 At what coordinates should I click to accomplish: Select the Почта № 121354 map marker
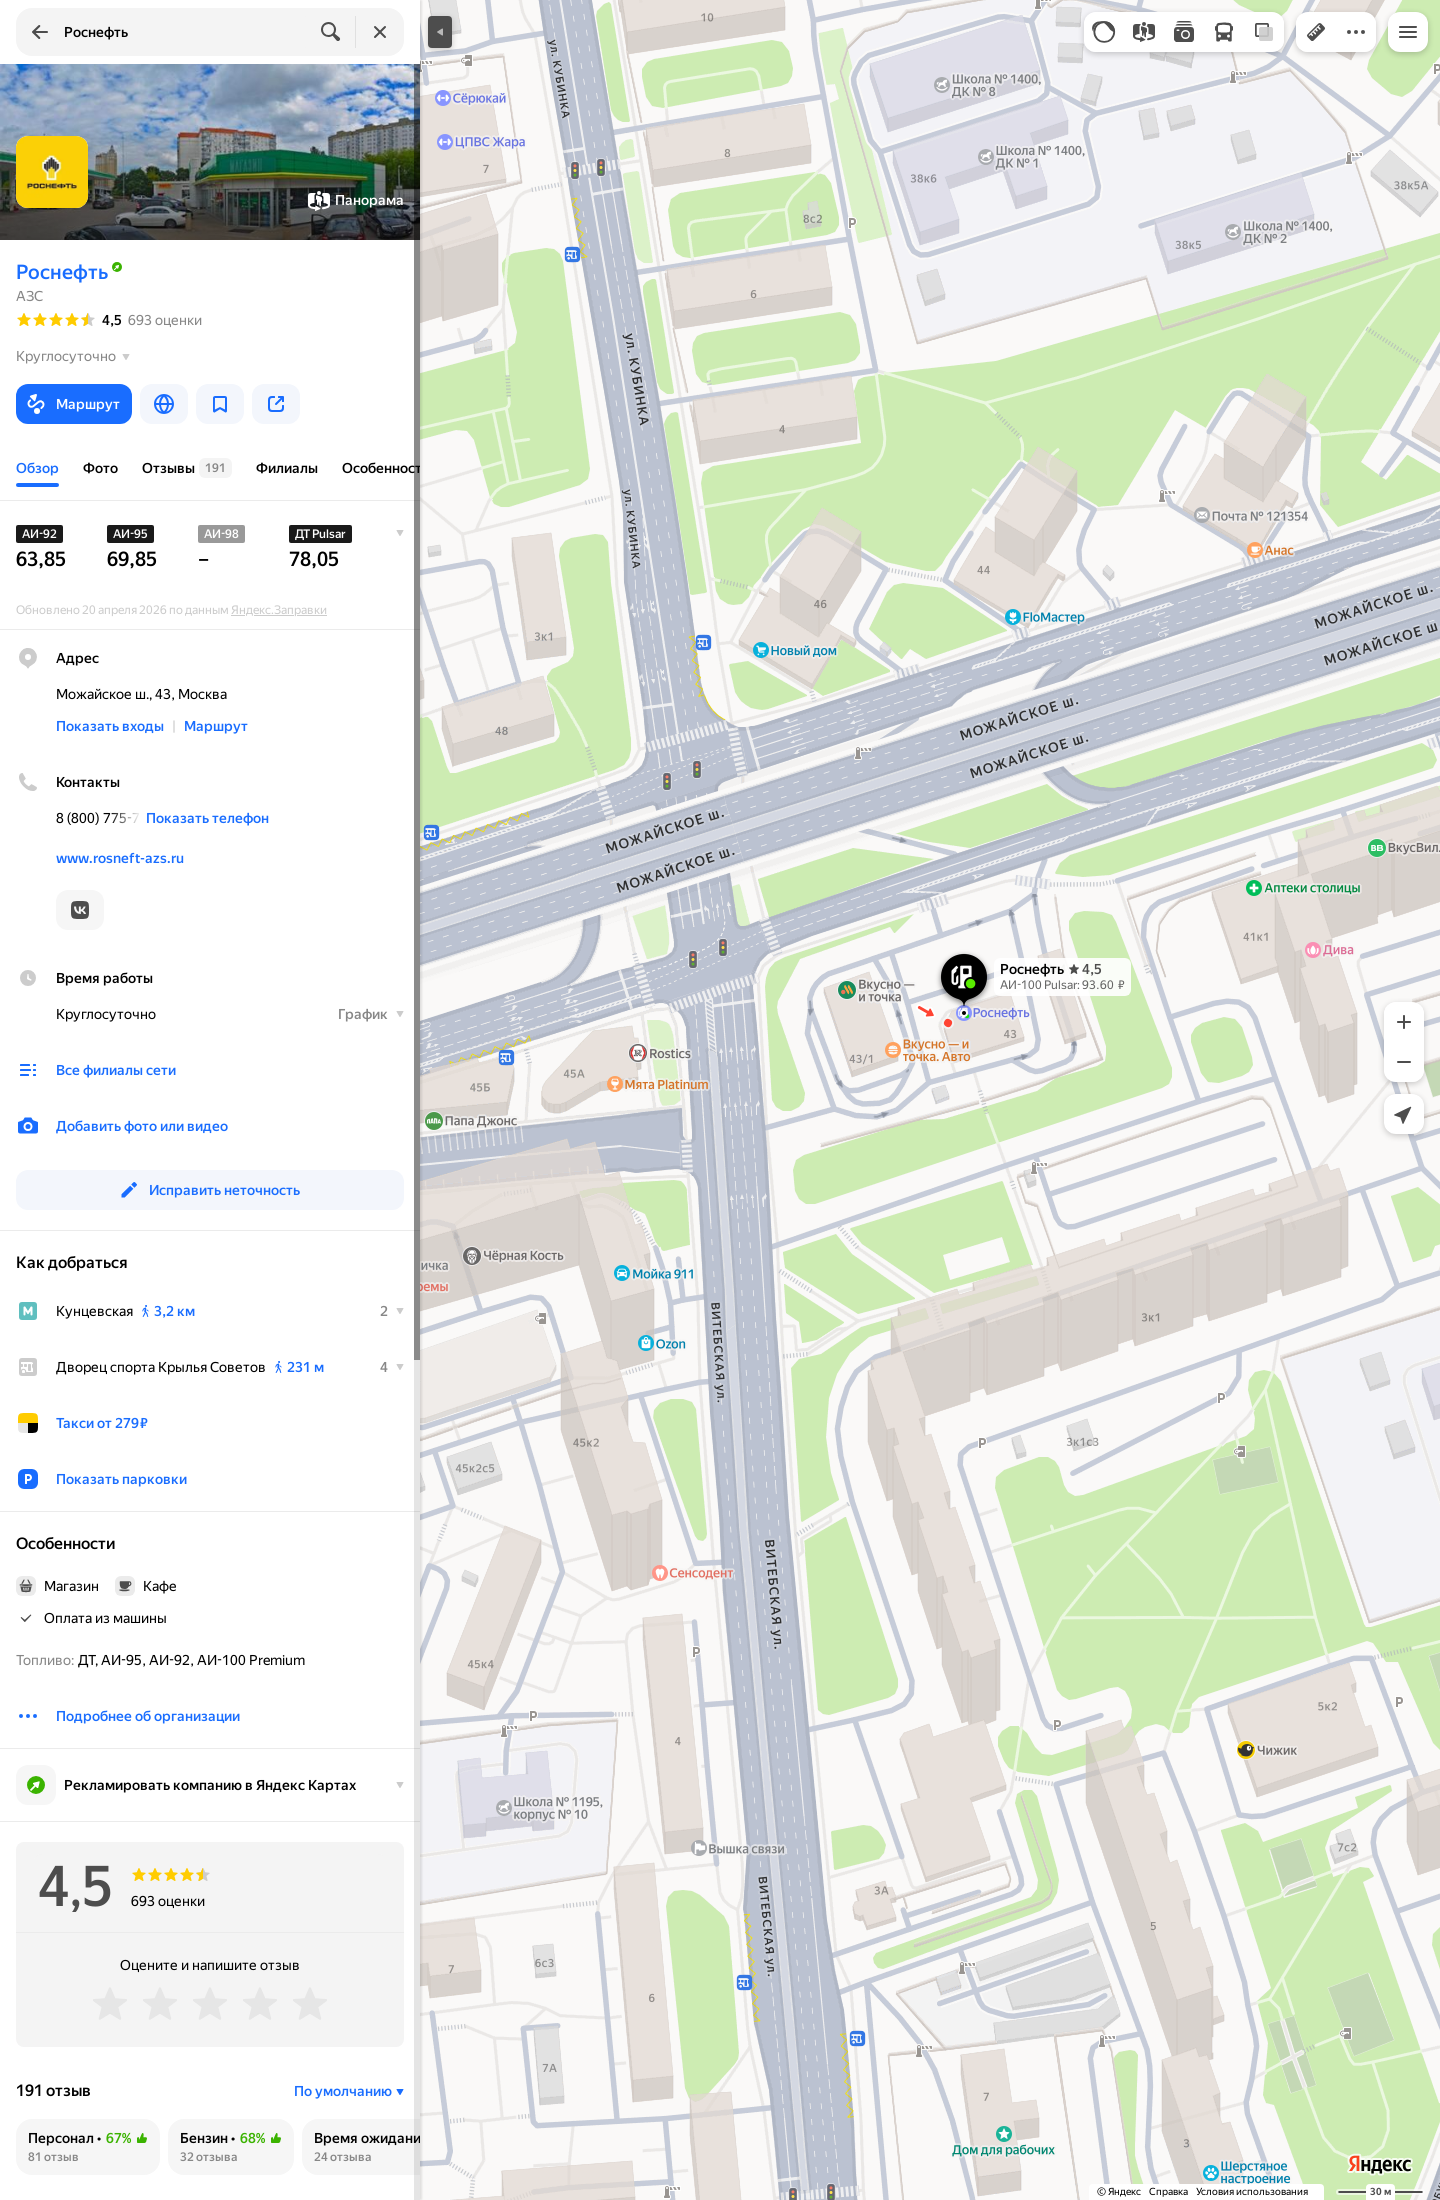click(1203, 516)
